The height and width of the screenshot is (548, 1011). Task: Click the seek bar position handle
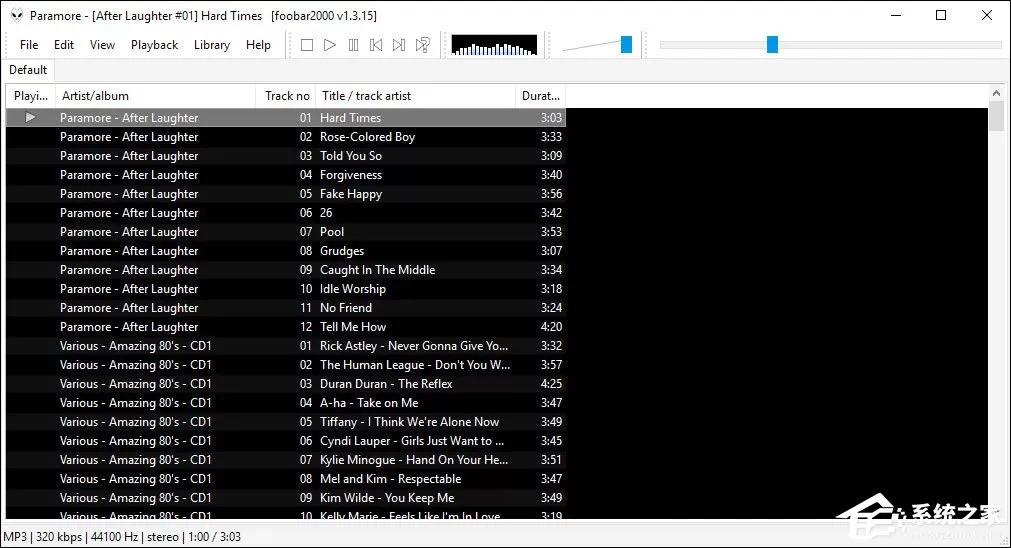pos(772,44)
